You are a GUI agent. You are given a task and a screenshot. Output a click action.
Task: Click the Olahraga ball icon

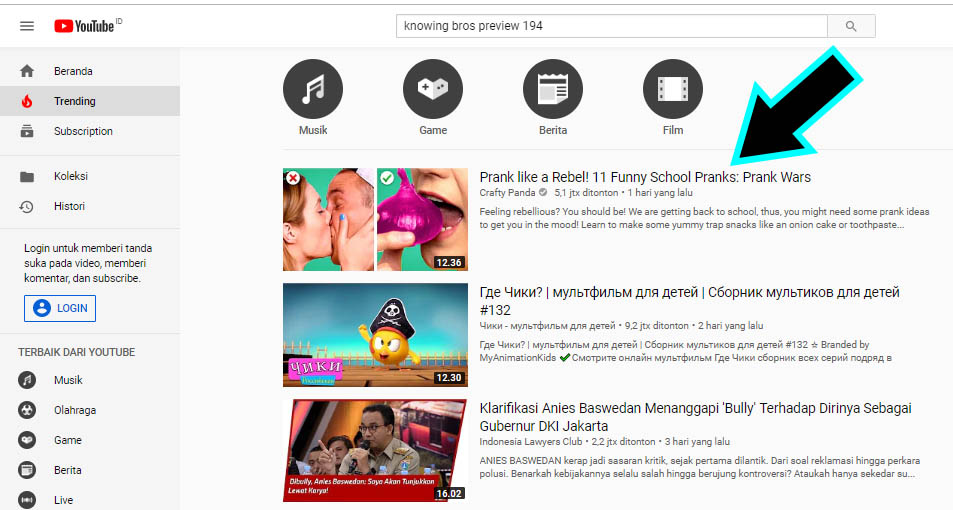(27, 410)
